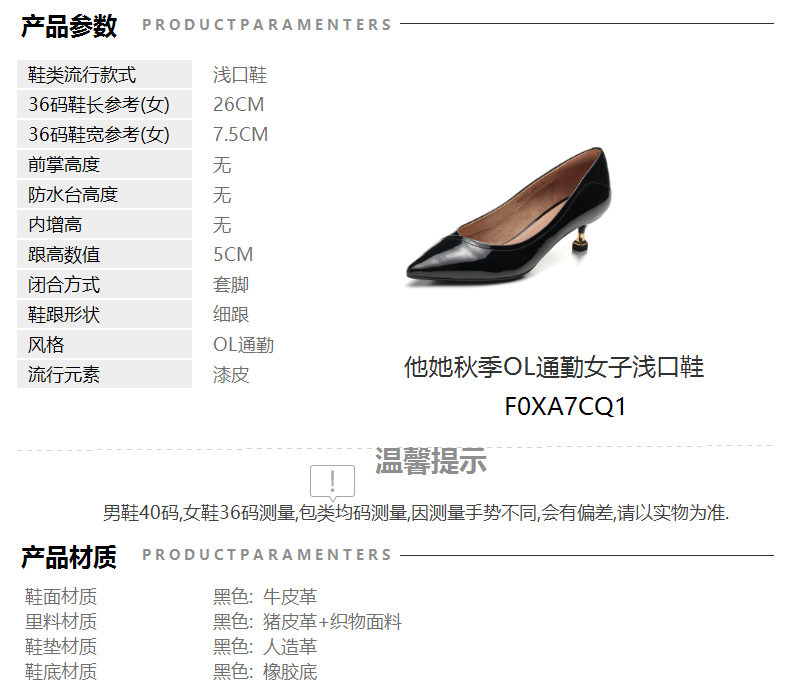Screen dimensions: 790x680
Task: Click the exclamation speech bubble icon
Action: pyautogui.click(x=332, y=483)
